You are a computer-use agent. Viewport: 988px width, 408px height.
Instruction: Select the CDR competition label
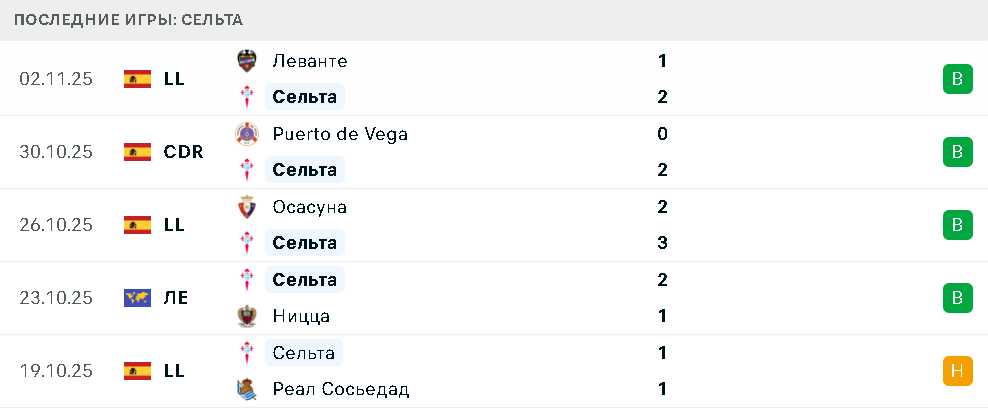pos(183,152)
